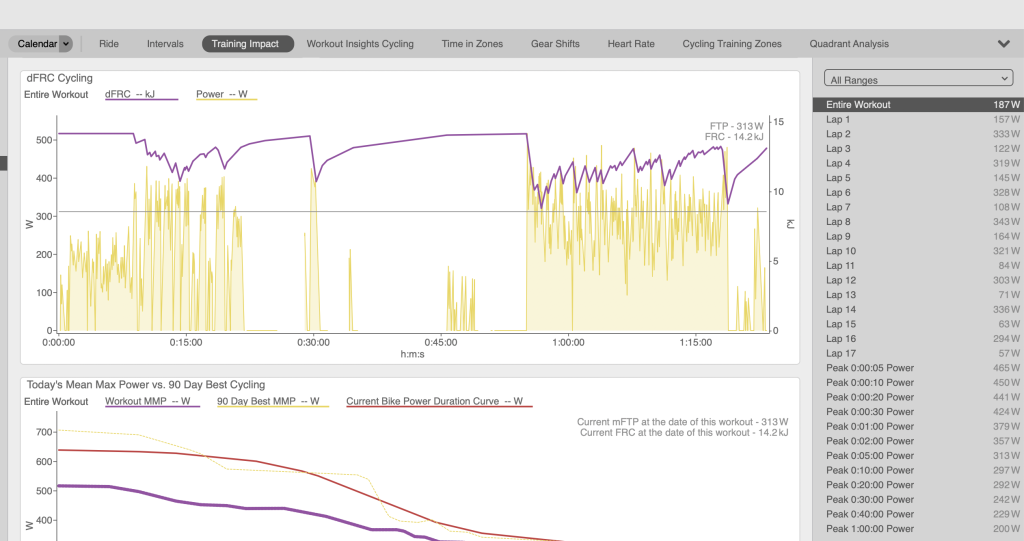
Task: Switch to the Ride tab
Action: (109, 44)
